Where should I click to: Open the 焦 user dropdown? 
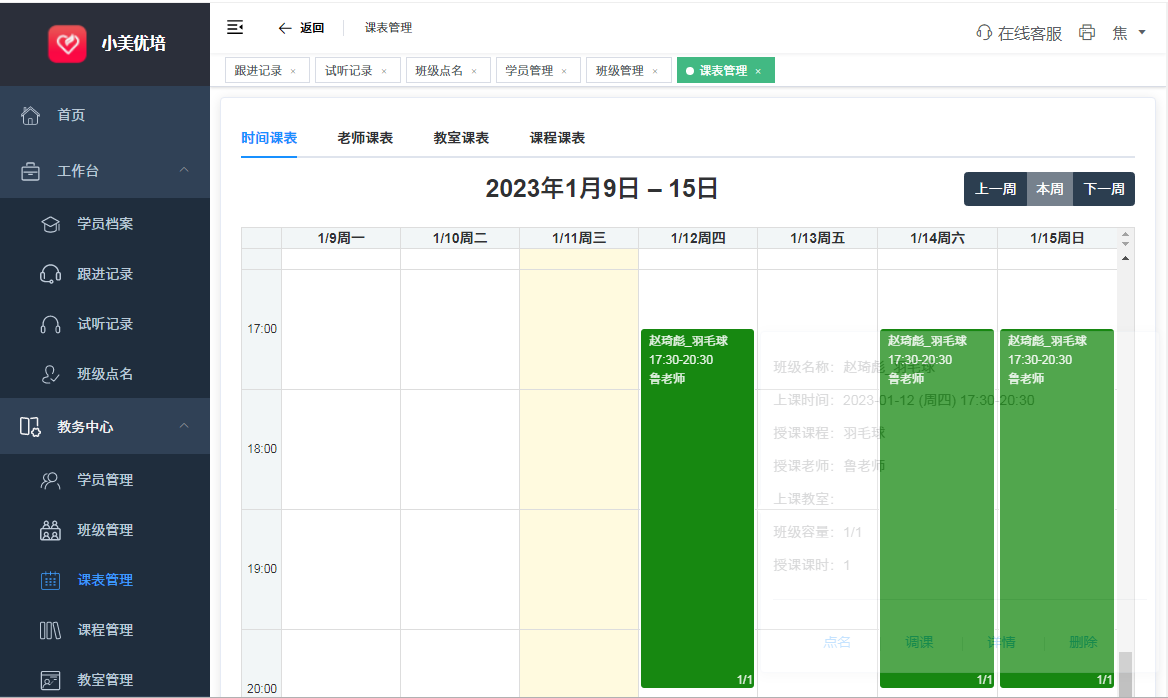tap(1129, 33)
